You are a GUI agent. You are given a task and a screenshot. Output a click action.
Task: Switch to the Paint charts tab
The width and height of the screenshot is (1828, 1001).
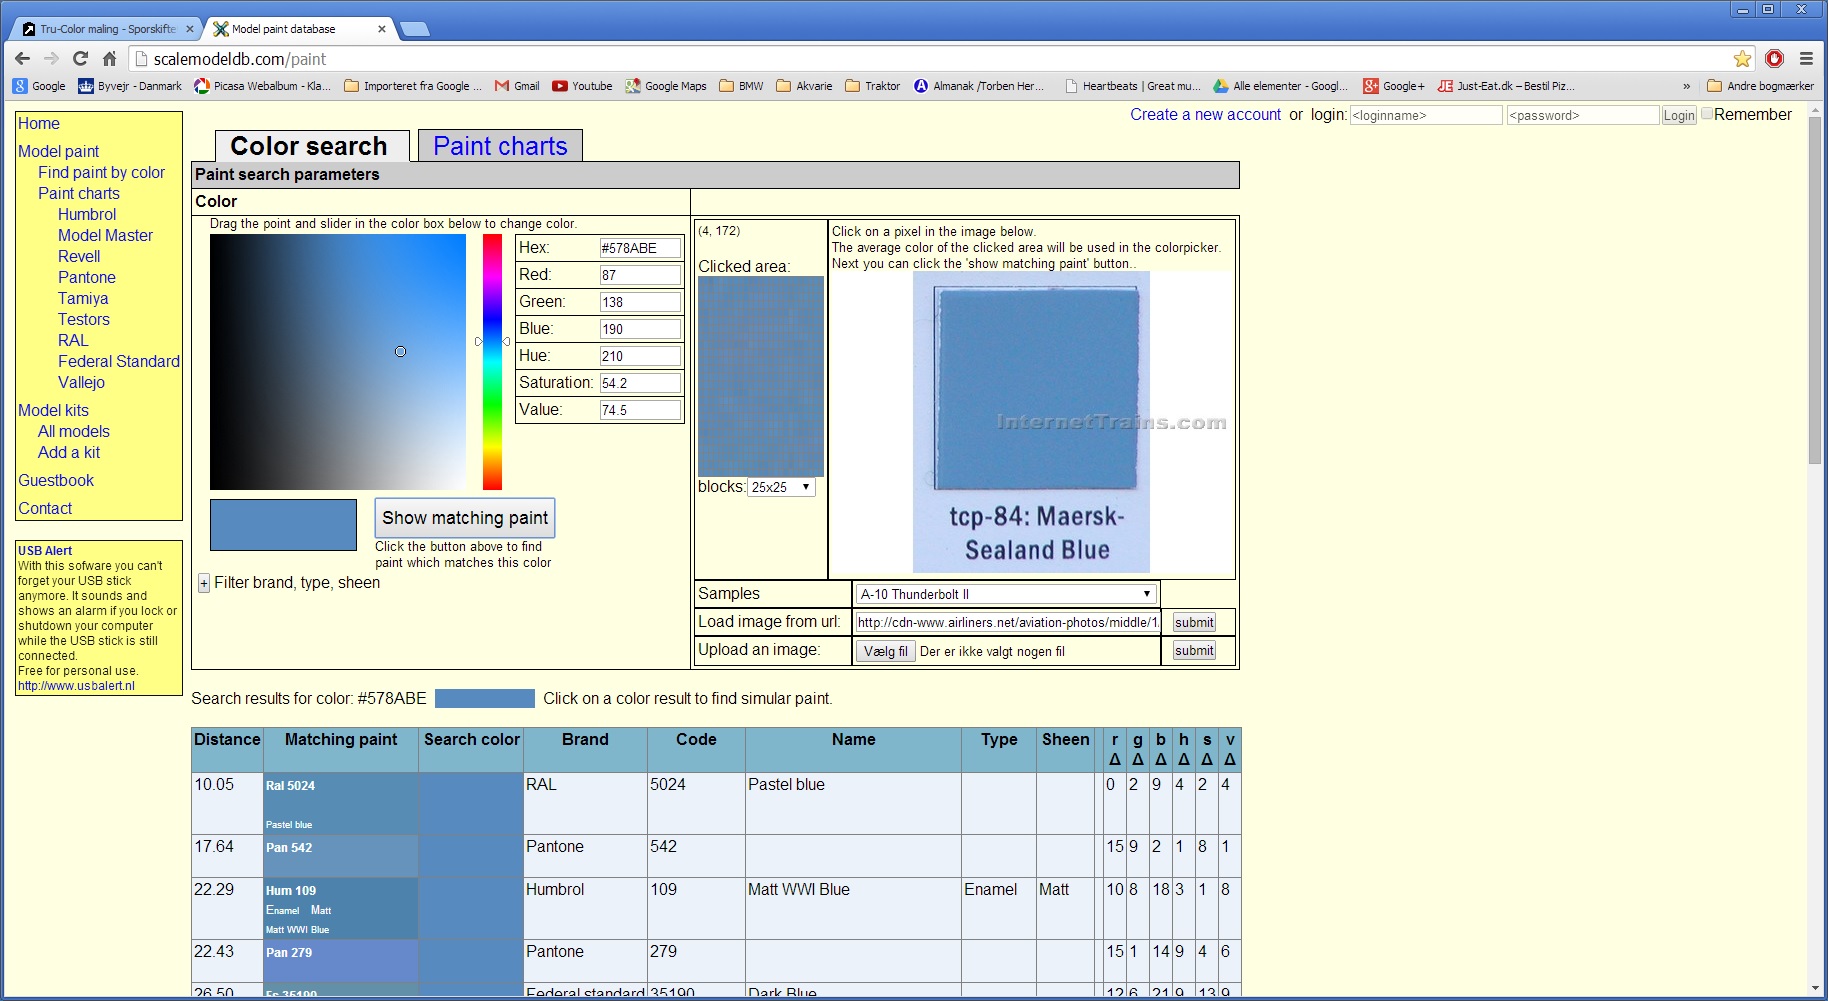(500, 146)
